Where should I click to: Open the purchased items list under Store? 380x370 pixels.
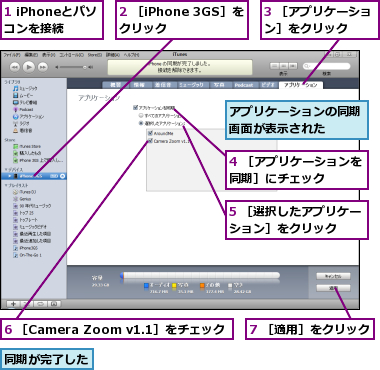point(27,153)
